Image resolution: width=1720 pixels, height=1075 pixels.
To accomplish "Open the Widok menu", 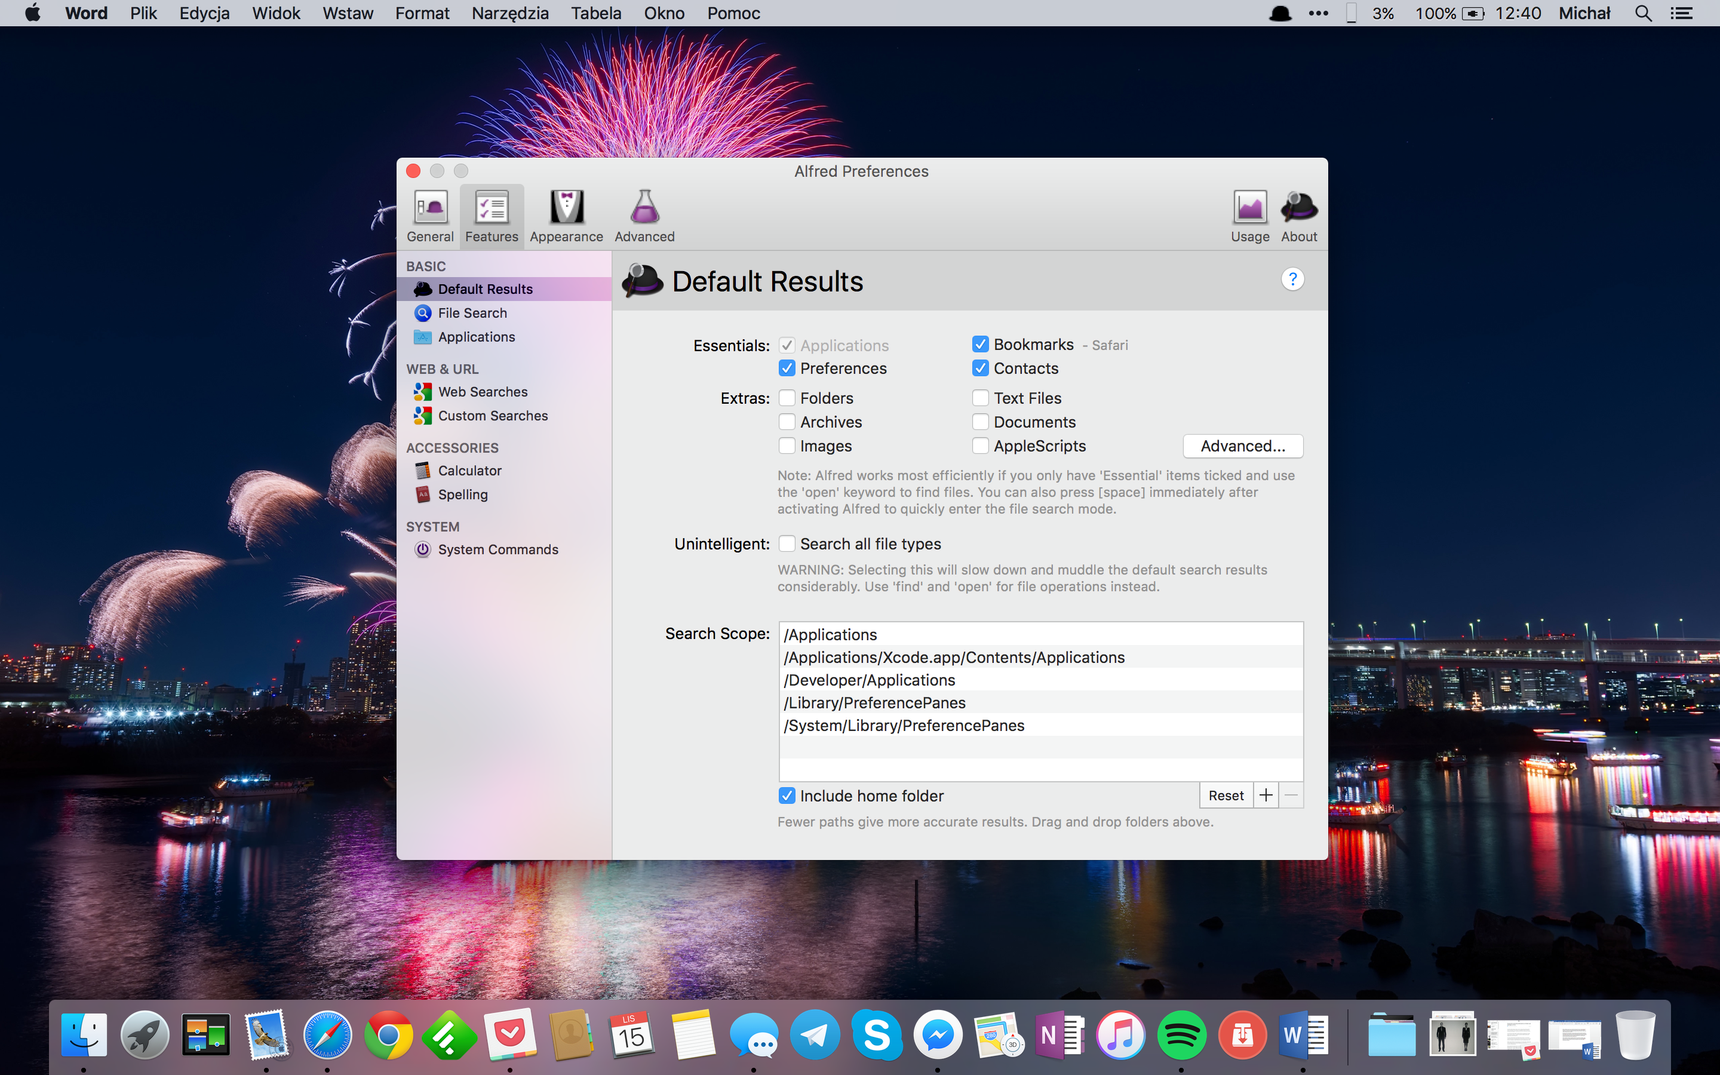I will (x=276, y=13).
